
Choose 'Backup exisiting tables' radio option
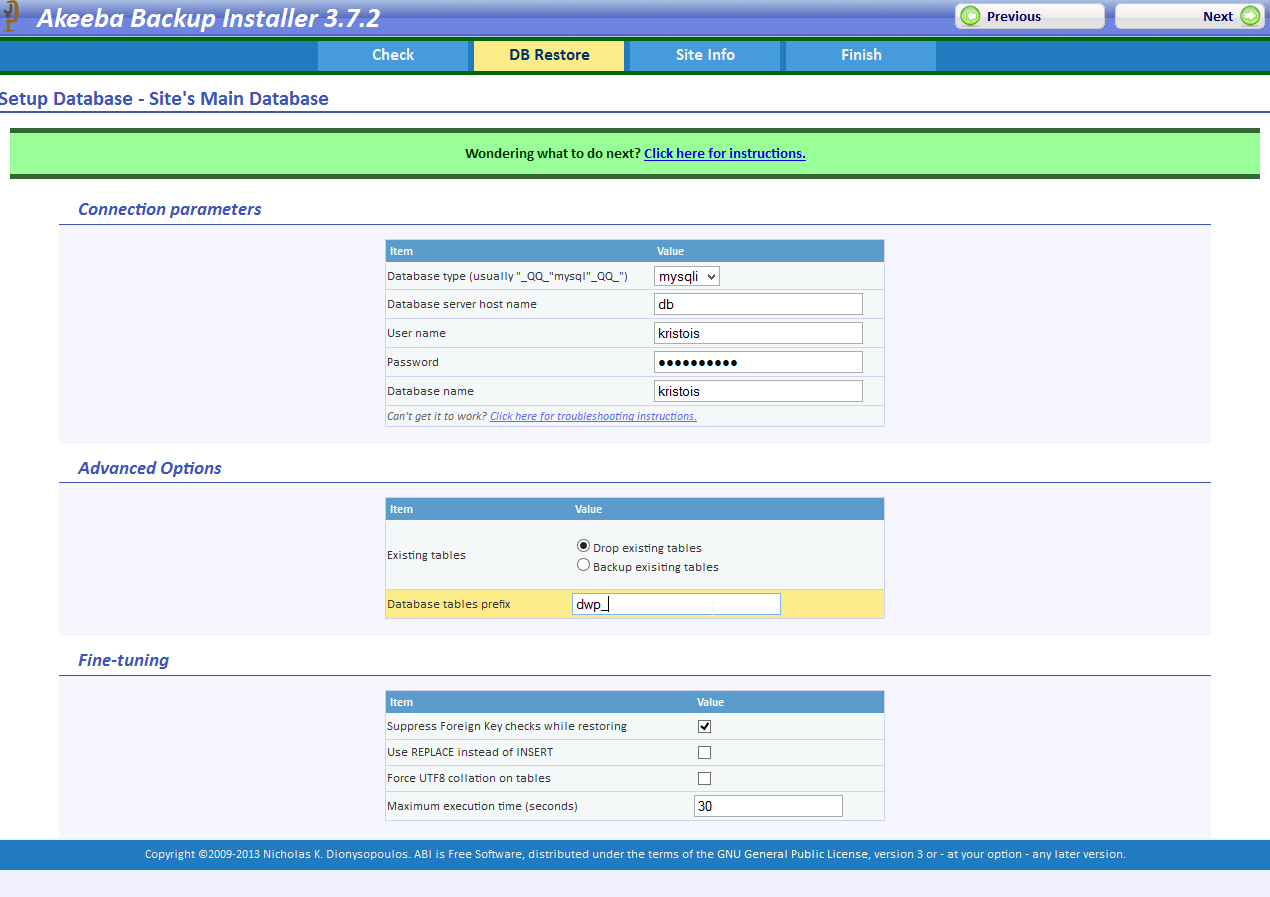584,565
